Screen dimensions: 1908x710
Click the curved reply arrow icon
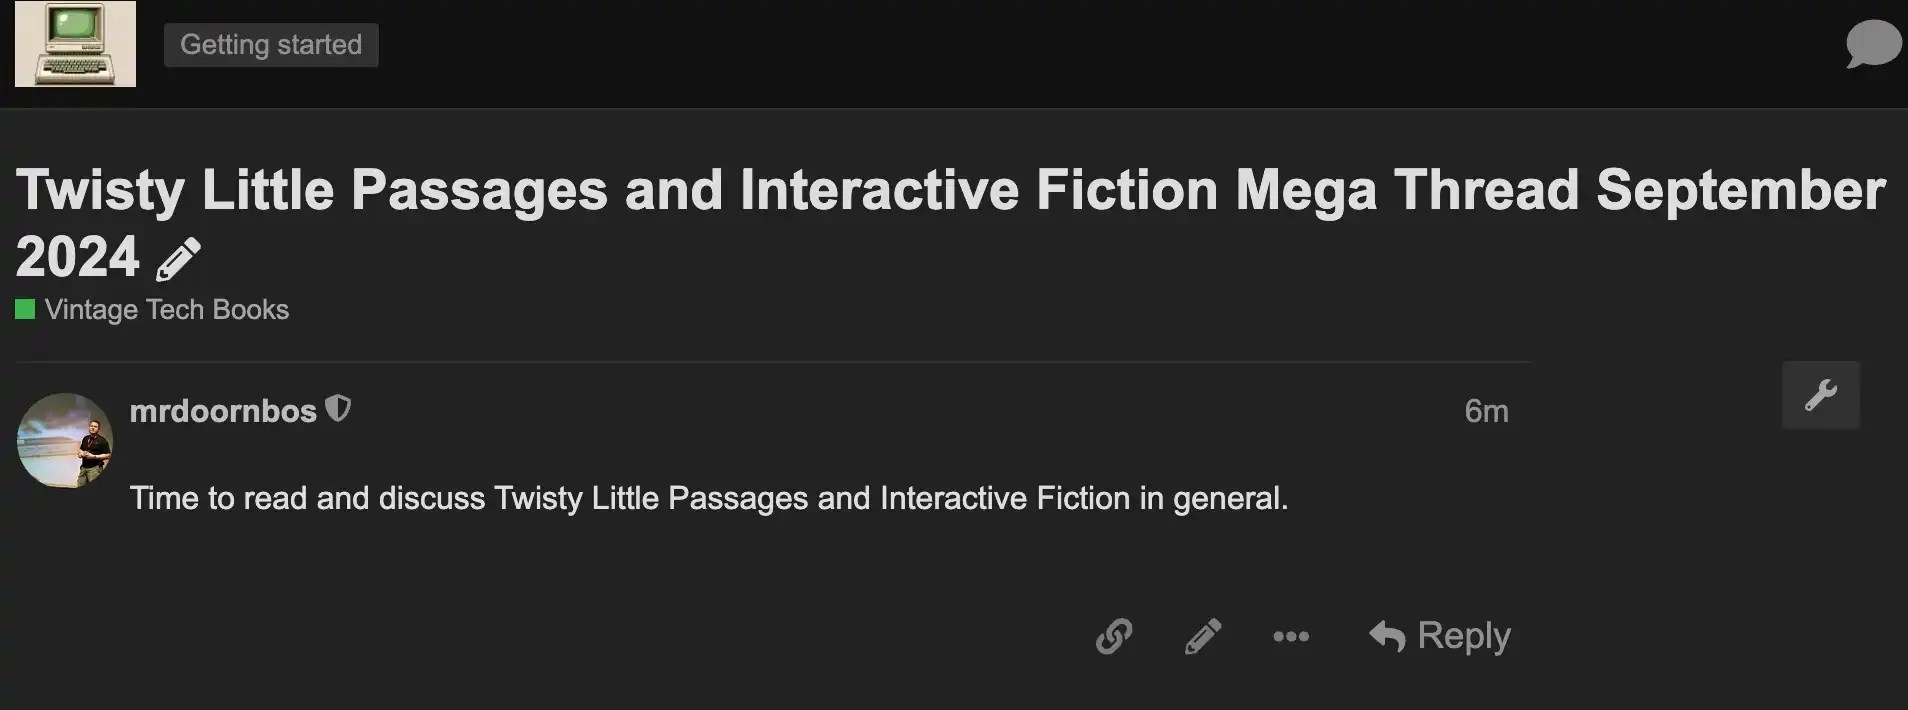[1387, 636]
